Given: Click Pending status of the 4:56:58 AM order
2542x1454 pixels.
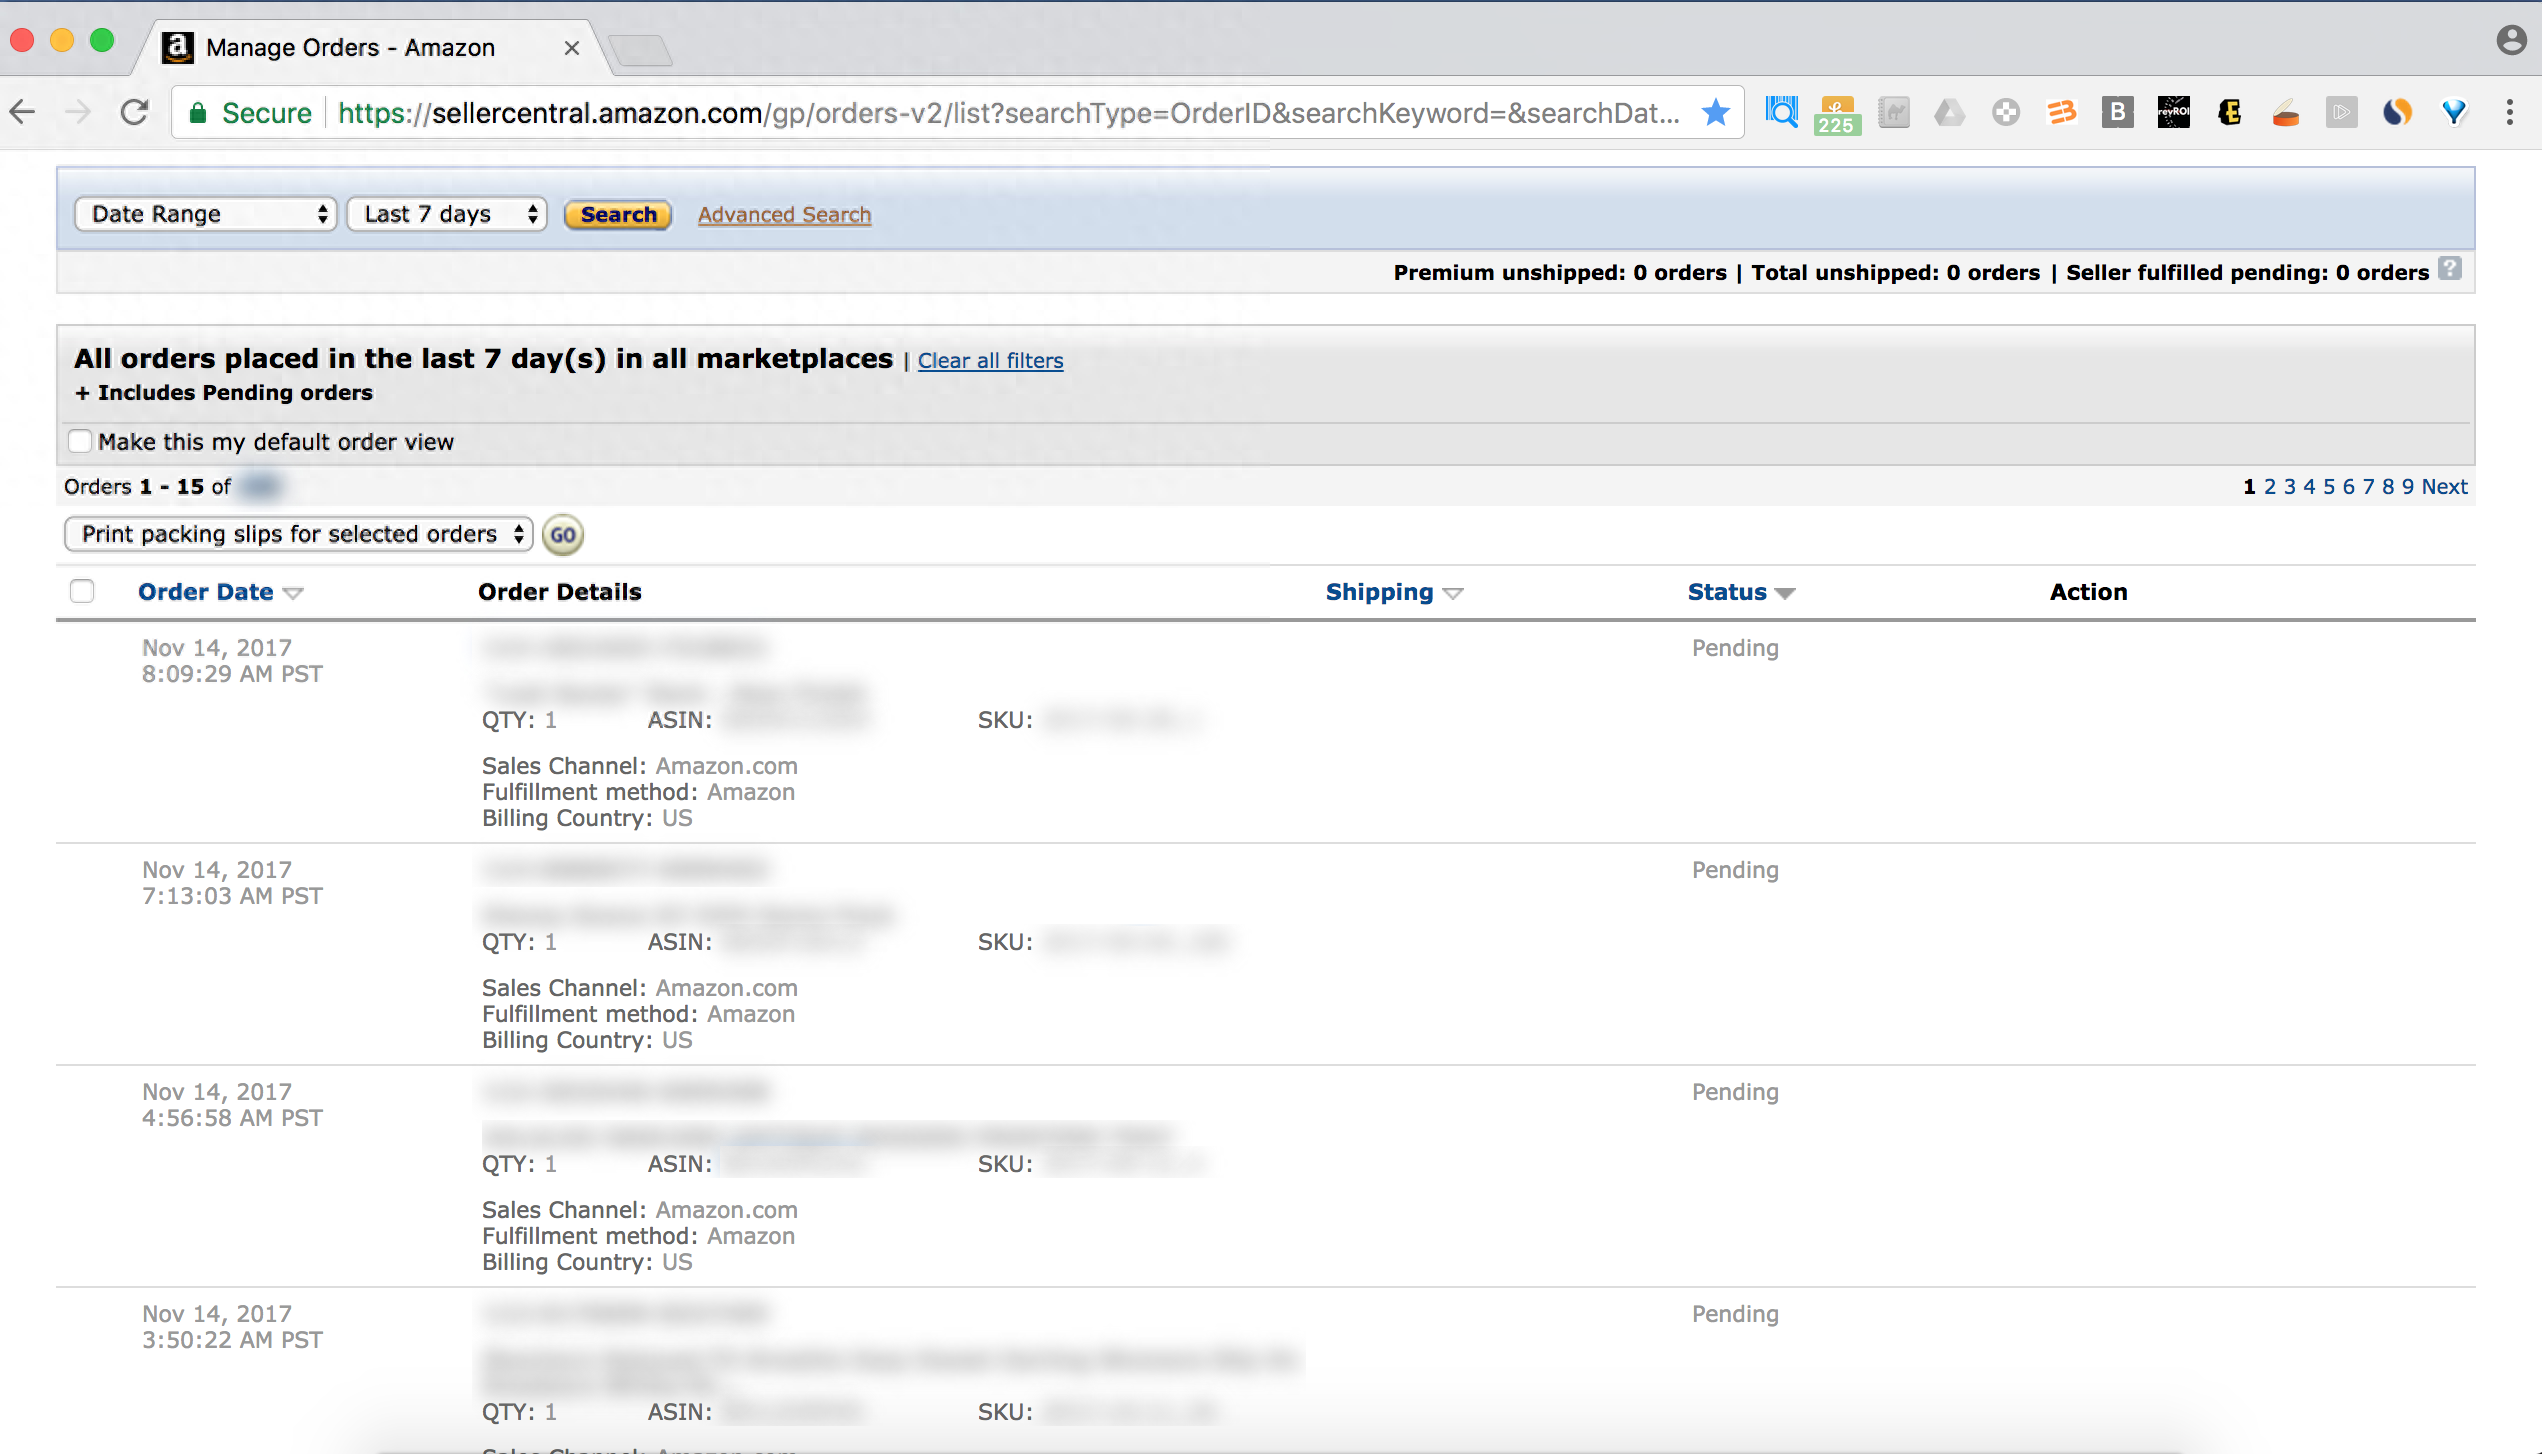Looking at the screenshot, I should 1735,1092.
